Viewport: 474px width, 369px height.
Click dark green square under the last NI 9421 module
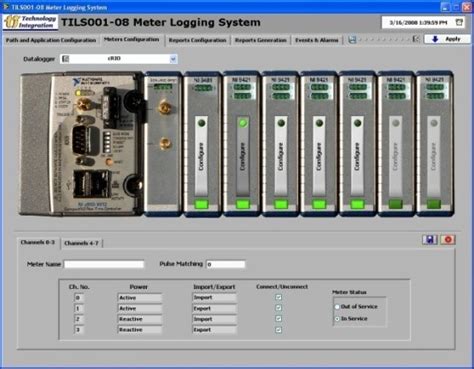[434, 204]
